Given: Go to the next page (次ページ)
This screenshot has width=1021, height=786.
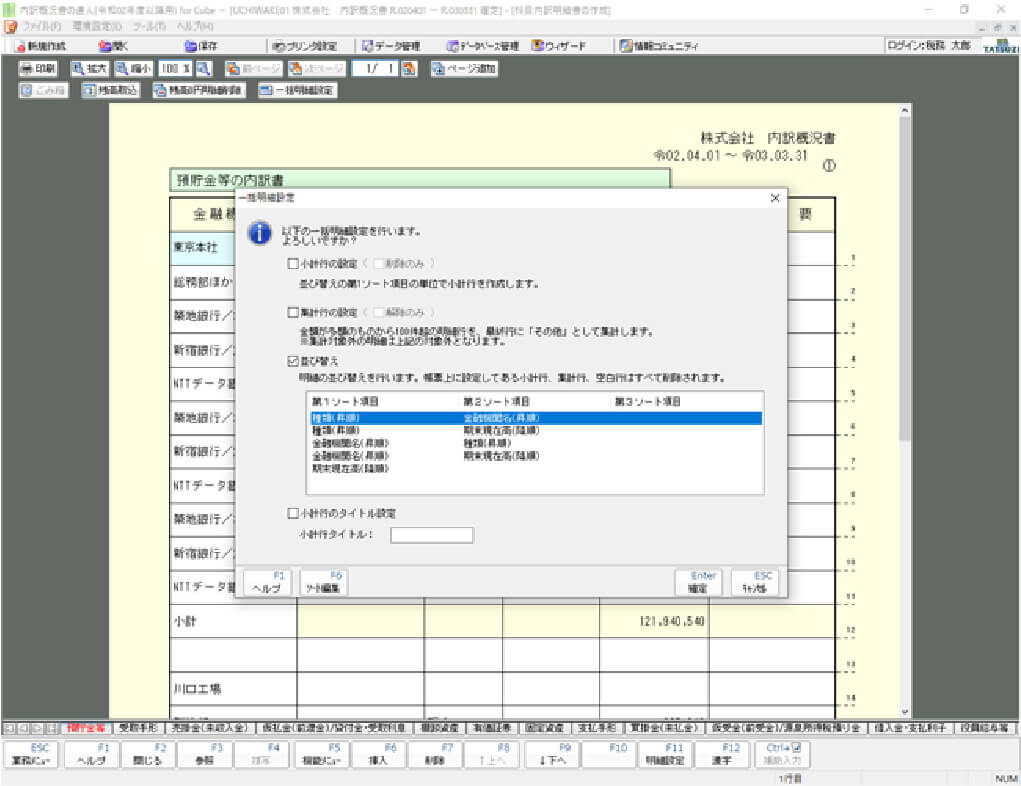Looking at the screenshot, I should pyautogui.click(x=316, y=69).
